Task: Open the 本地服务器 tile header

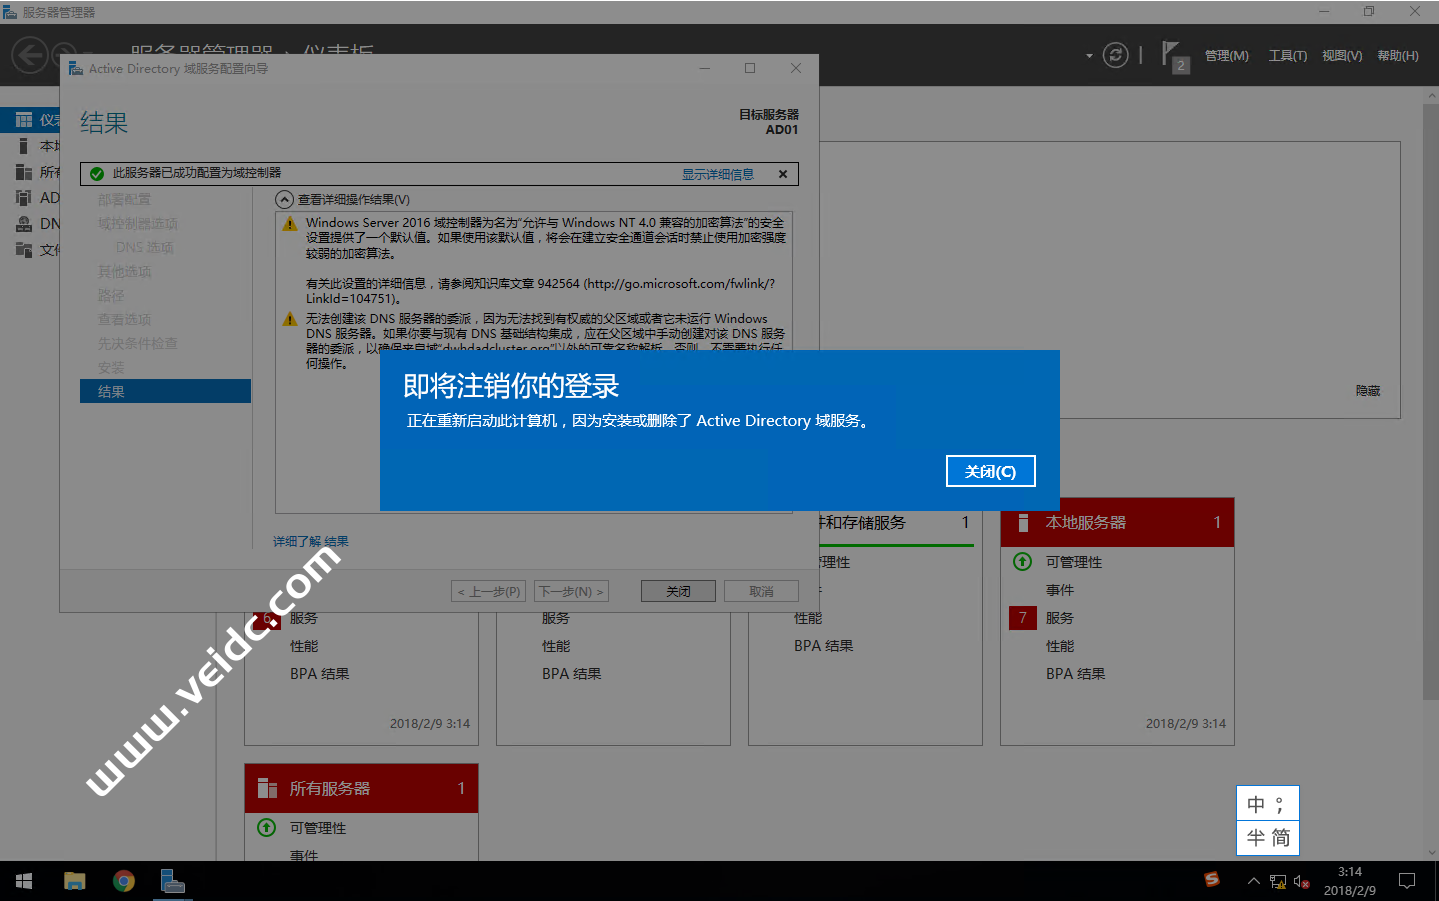Action: tap(1116, 522)
